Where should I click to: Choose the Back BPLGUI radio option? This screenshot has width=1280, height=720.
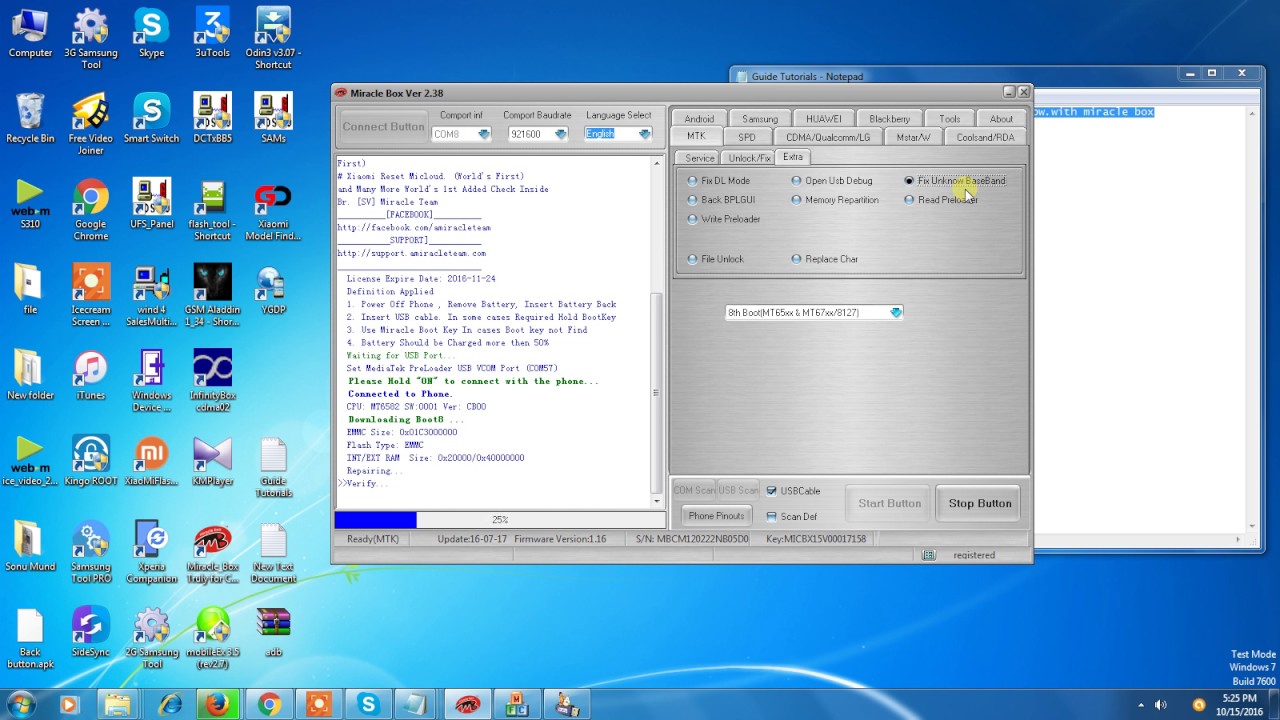(722, 200)
